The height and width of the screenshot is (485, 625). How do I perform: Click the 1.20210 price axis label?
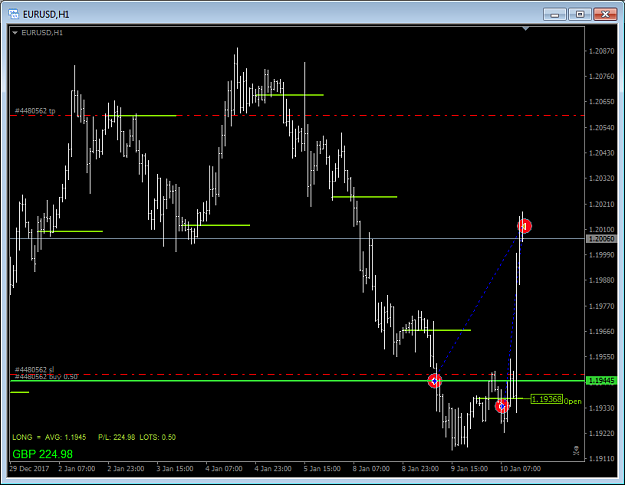602,204
